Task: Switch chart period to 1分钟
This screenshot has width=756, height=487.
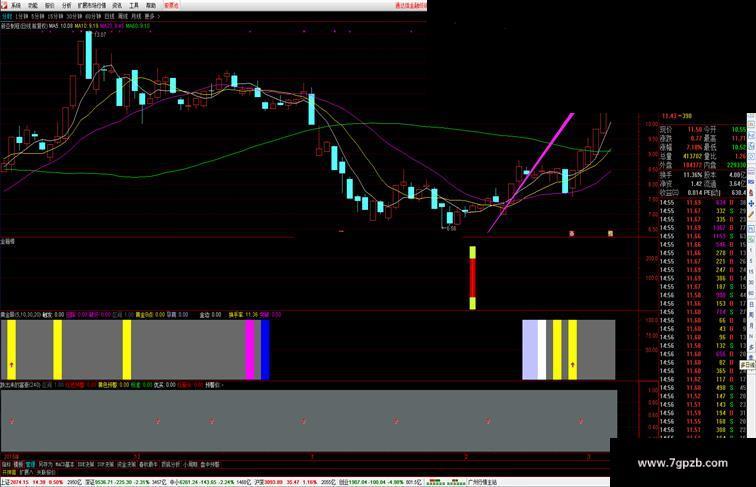Action: 22,16
